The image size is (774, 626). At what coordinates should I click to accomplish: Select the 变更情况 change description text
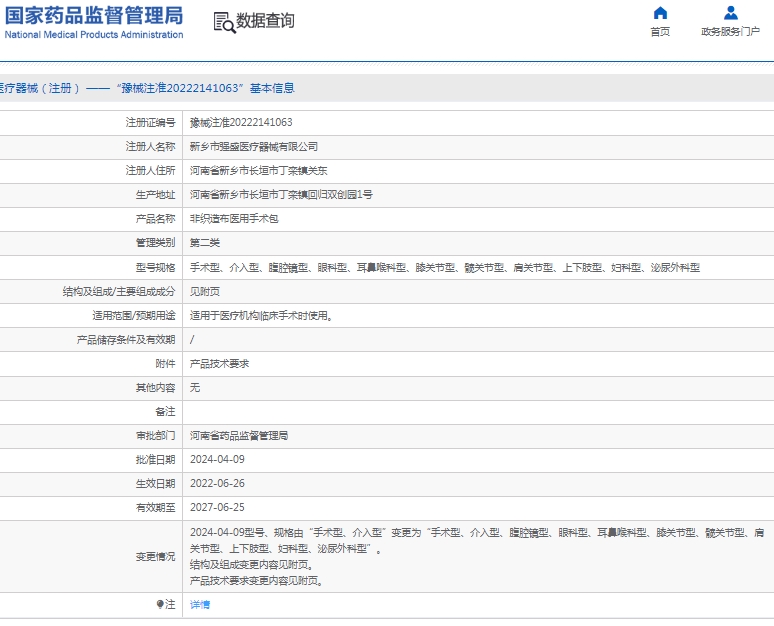point(477,556)
